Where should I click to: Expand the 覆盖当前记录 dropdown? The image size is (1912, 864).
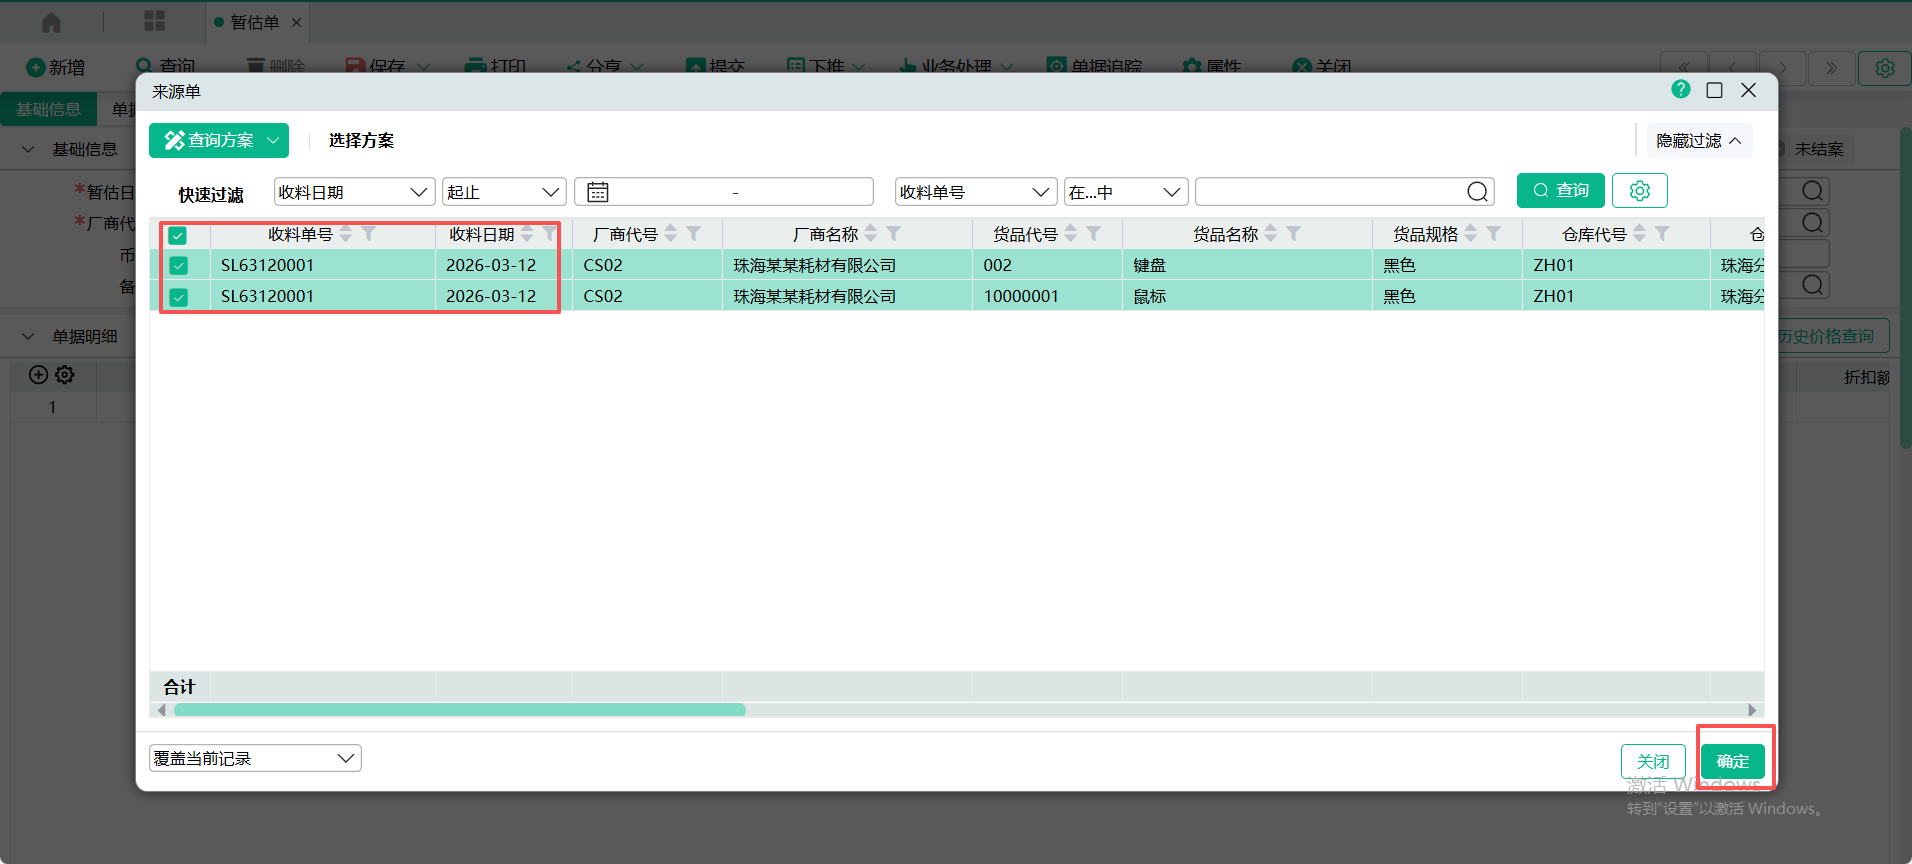click(255, 758)
